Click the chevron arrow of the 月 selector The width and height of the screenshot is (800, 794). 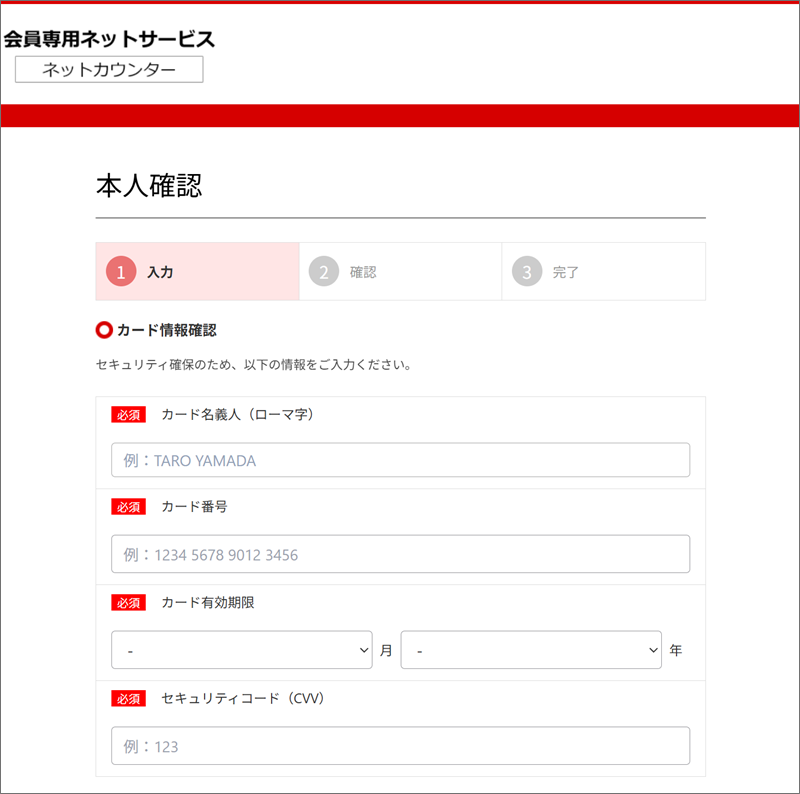tap(364, 650)
